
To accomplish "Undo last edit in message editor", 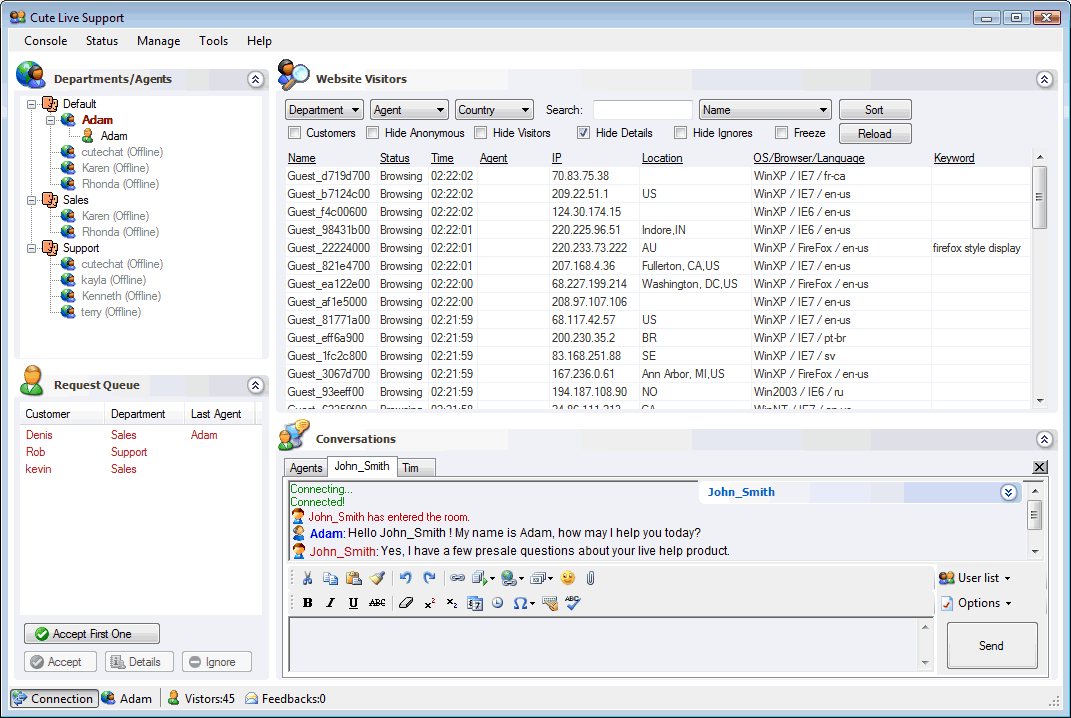I will pyautogui.click(x=406, y=578).
